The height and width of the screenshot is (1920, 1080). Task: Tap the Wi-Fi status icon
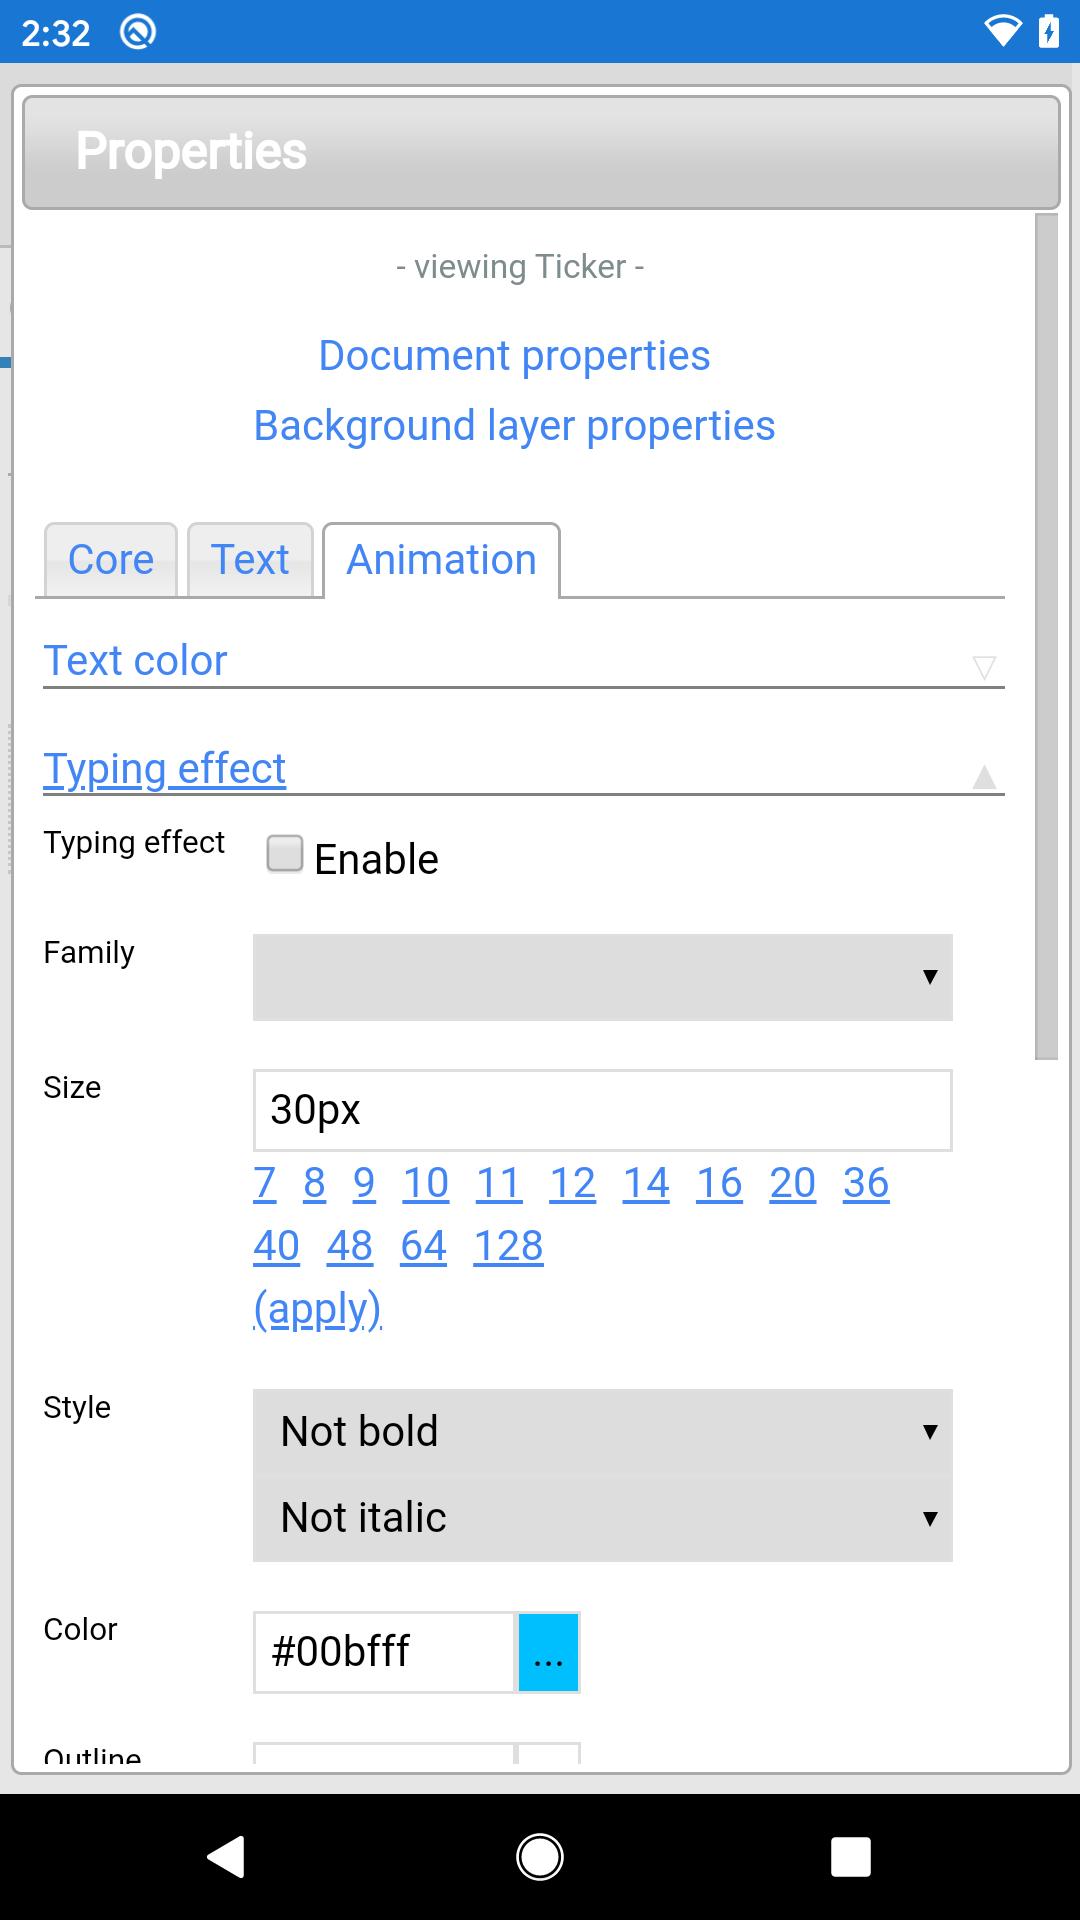(x=1002, y=32)
